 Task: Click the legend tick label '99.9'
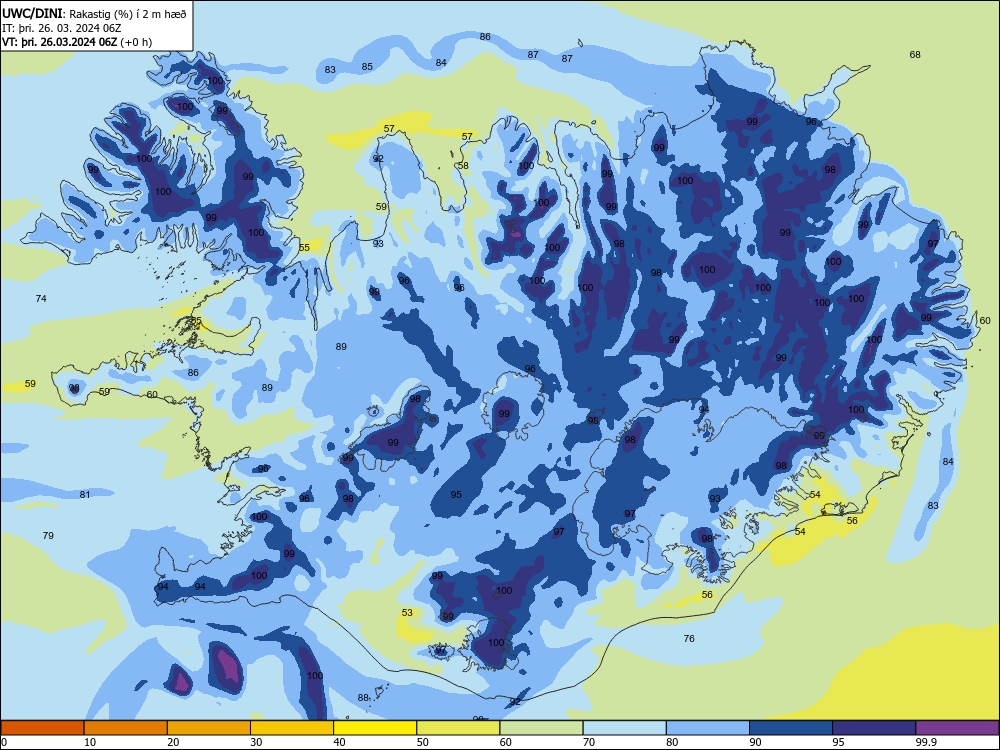(x=926, y=742)
